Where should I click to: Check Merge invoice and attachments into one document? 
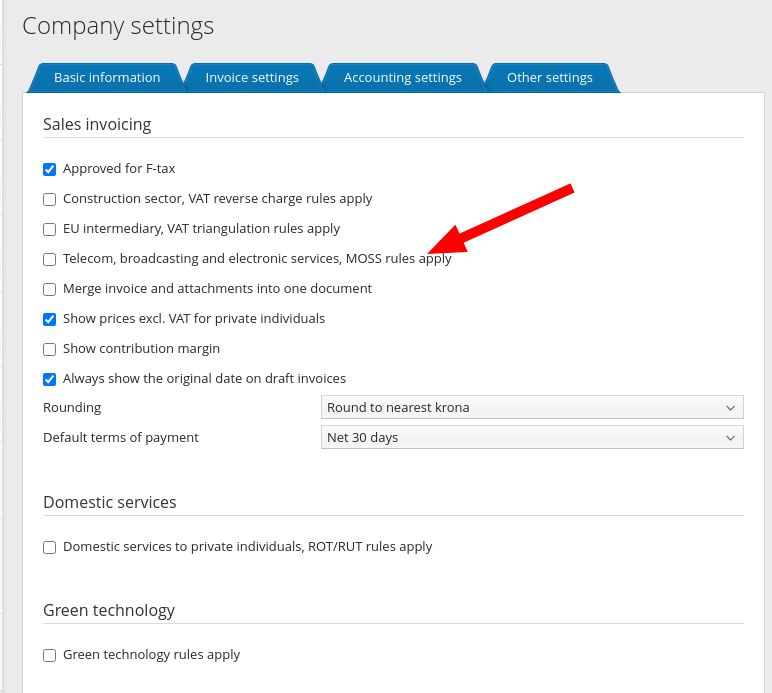coord(50,289)
